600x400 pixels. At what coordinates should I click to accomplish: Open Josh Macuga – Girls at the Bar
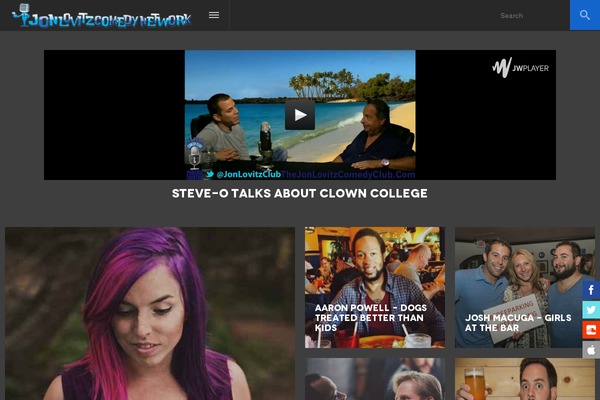[525, 287]
